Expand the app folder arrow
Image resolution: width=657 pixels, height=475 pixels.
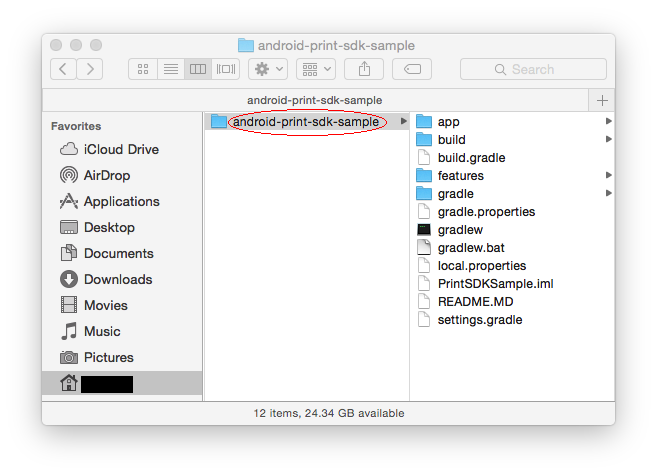coord(608,121)
